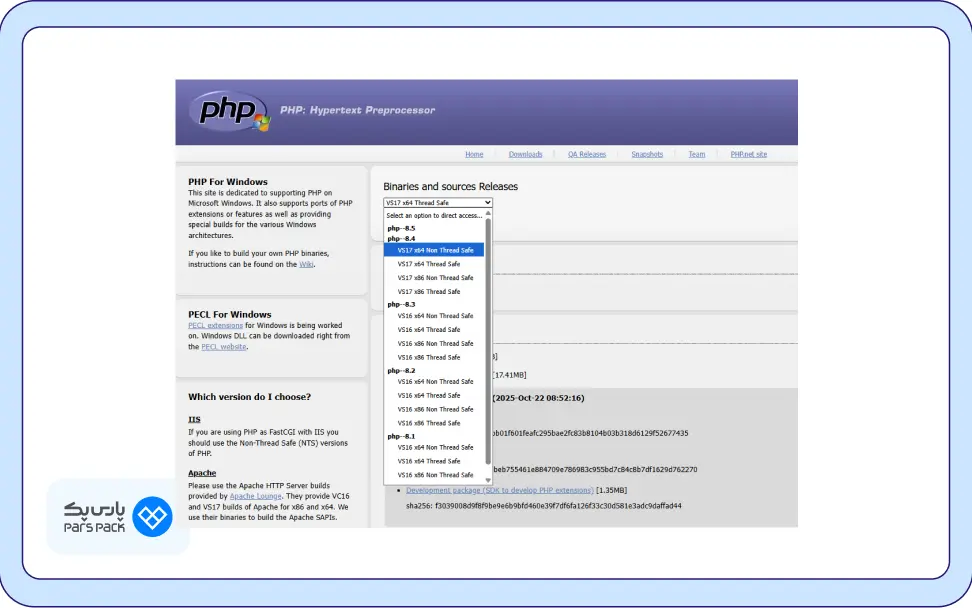
Task: Visit the PECL website link
Action: pos(221,347)
